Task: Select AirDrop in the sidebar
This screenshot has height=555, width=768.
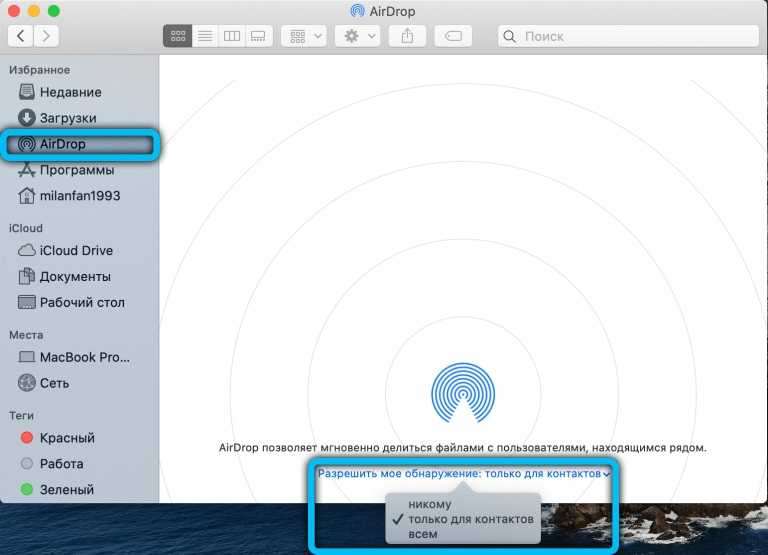Action: click(x=80, y=144)
